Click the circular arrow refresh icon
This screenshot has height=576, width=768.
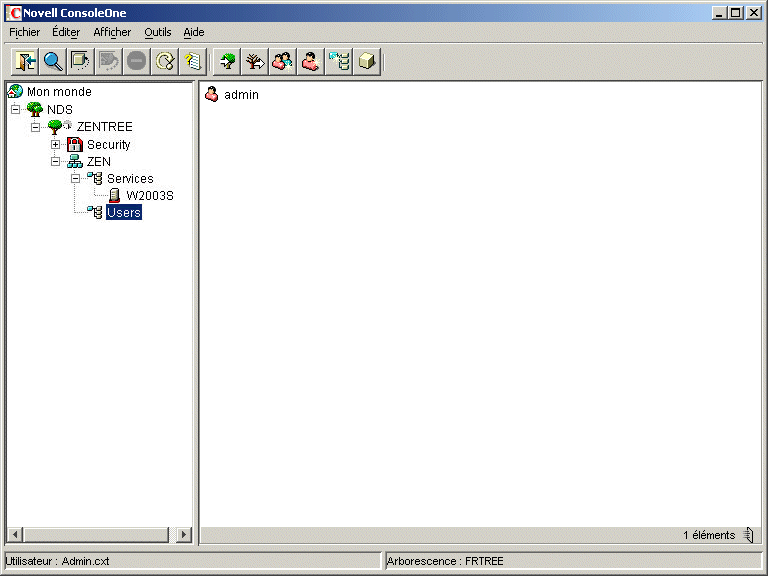165,62
